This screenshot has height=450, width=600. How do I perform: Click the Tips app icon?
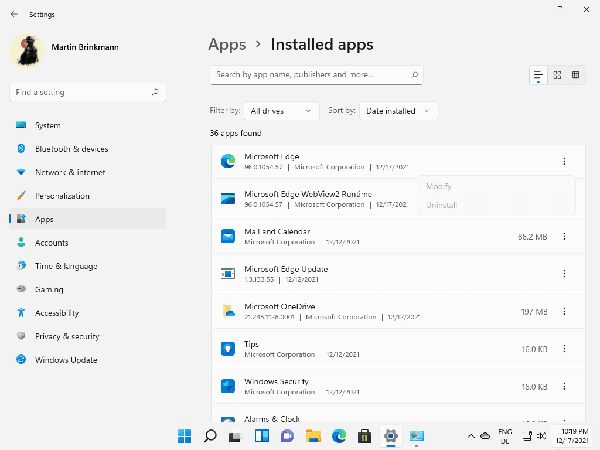pyautogui.click(x=228, y=349)
